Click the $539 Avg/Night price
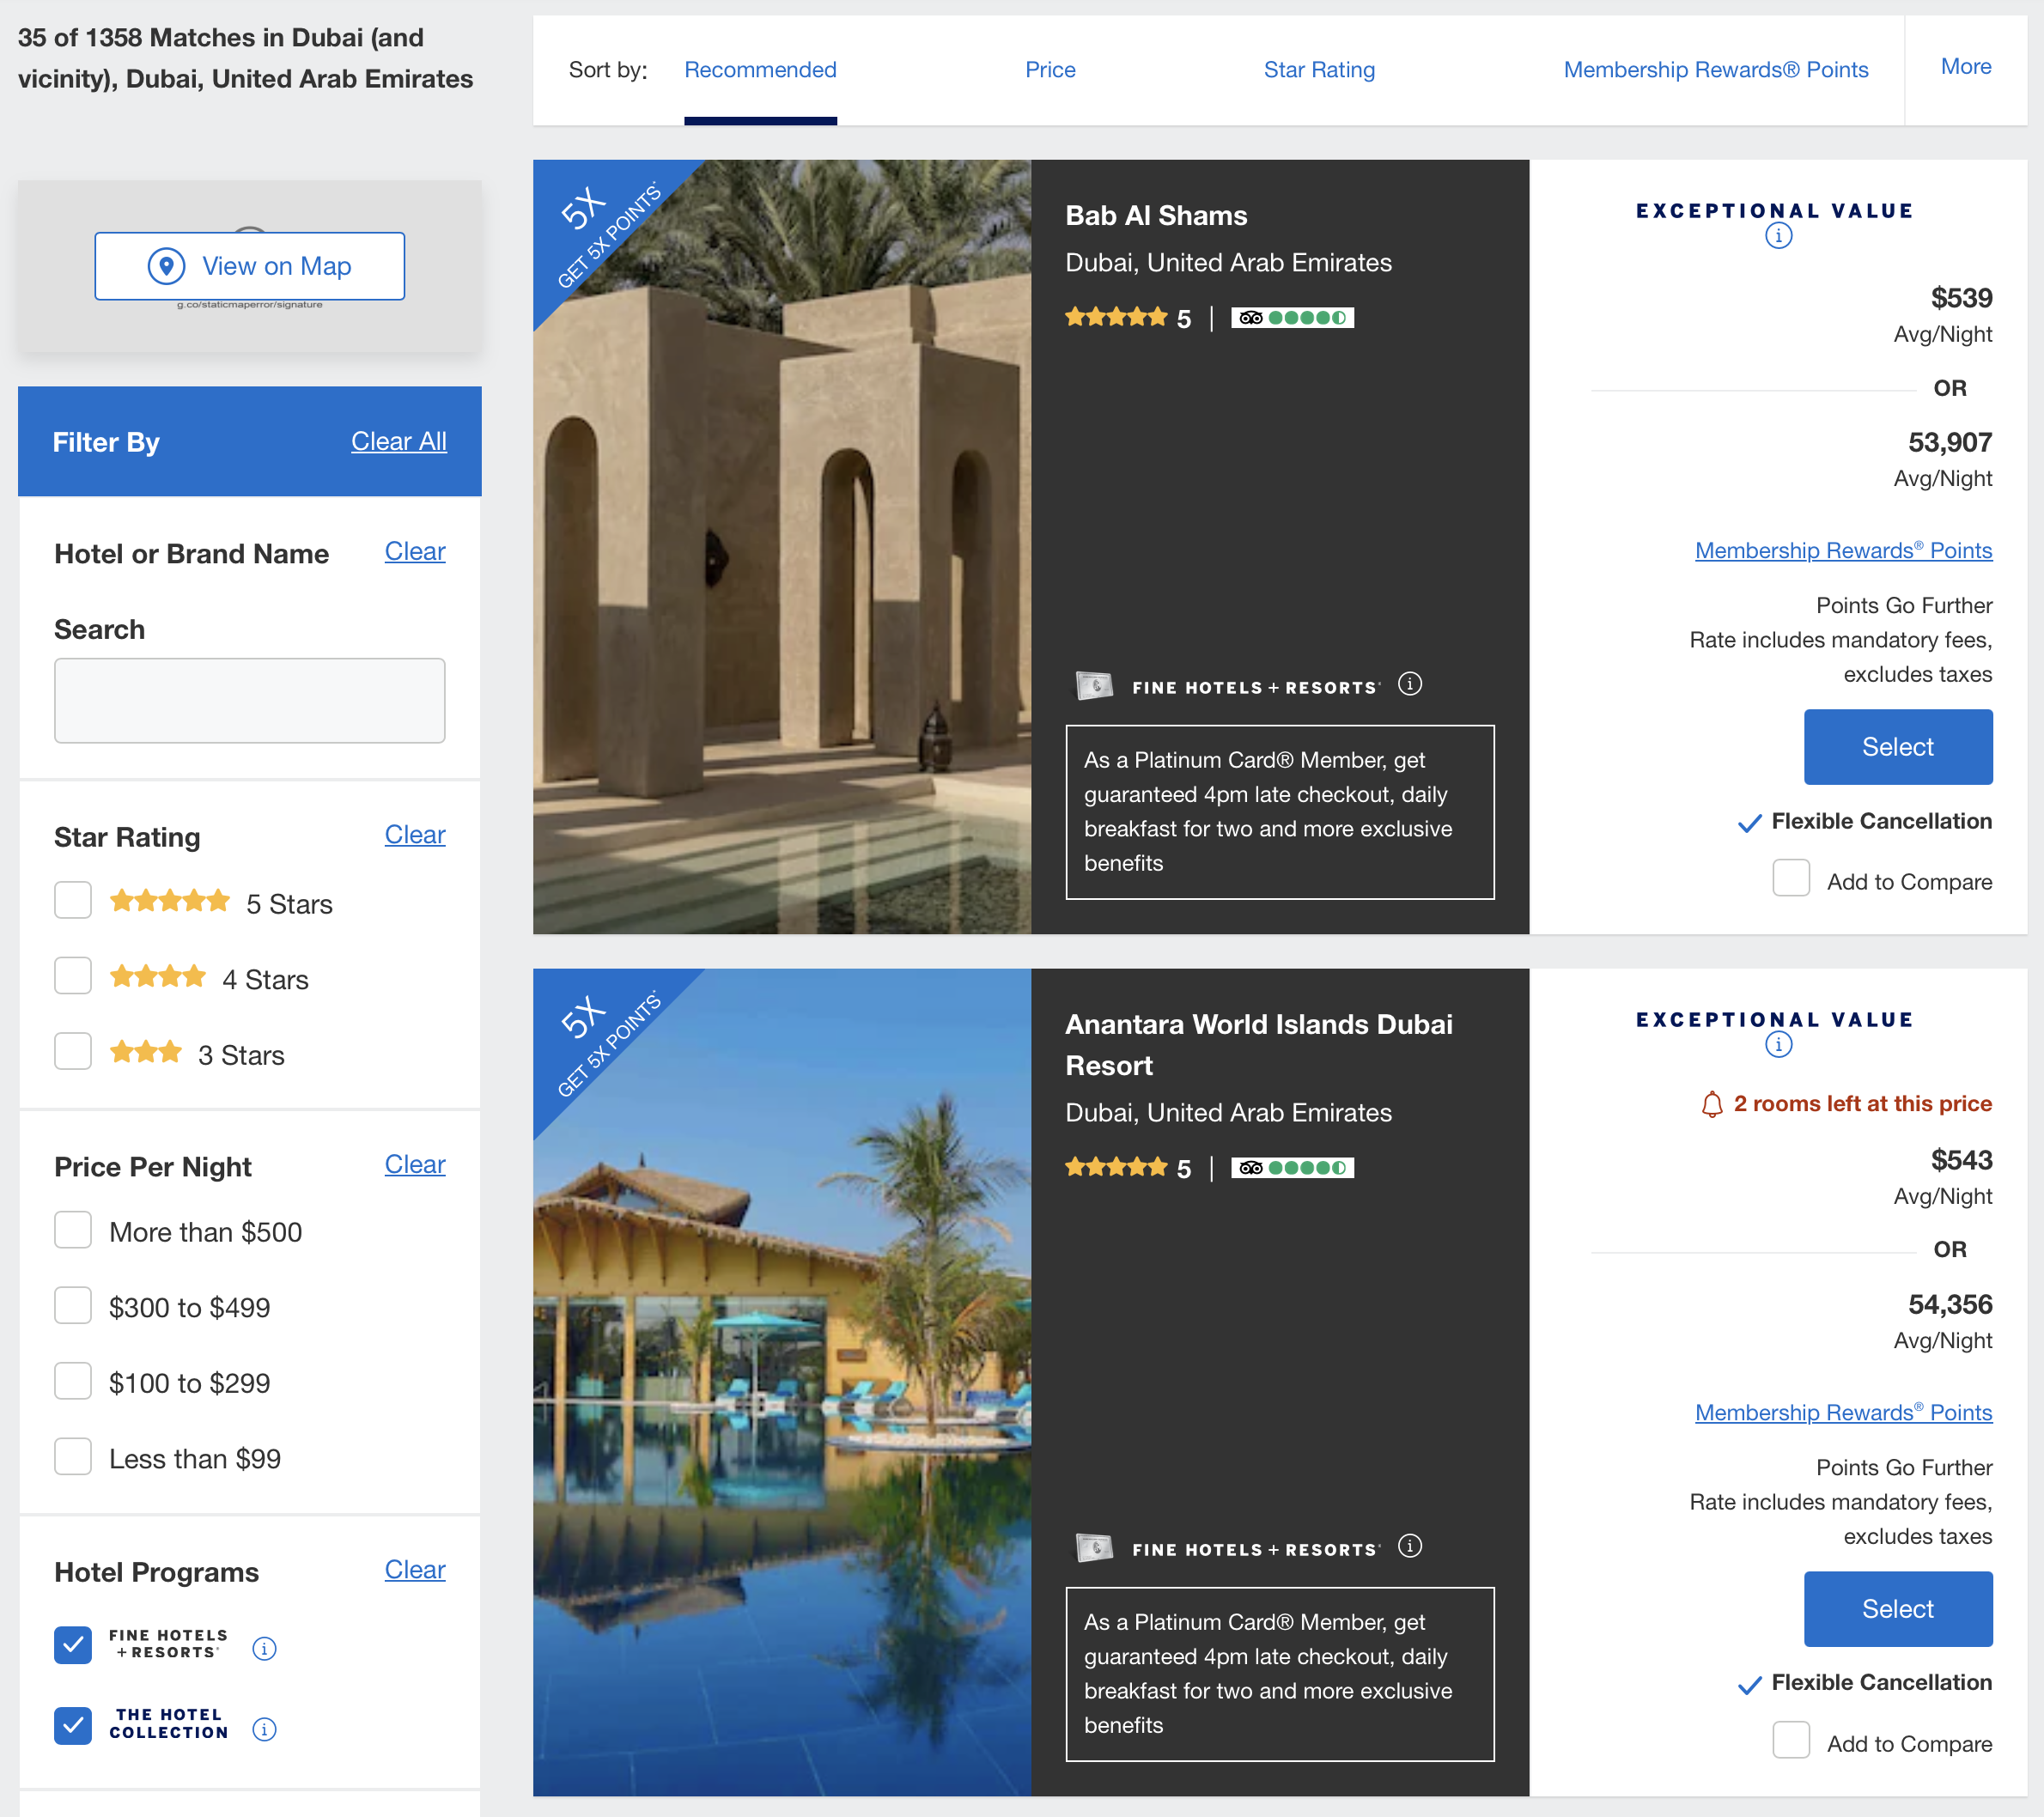The height and width of the screenshot is (1817, 2044). pos(1961,299)
